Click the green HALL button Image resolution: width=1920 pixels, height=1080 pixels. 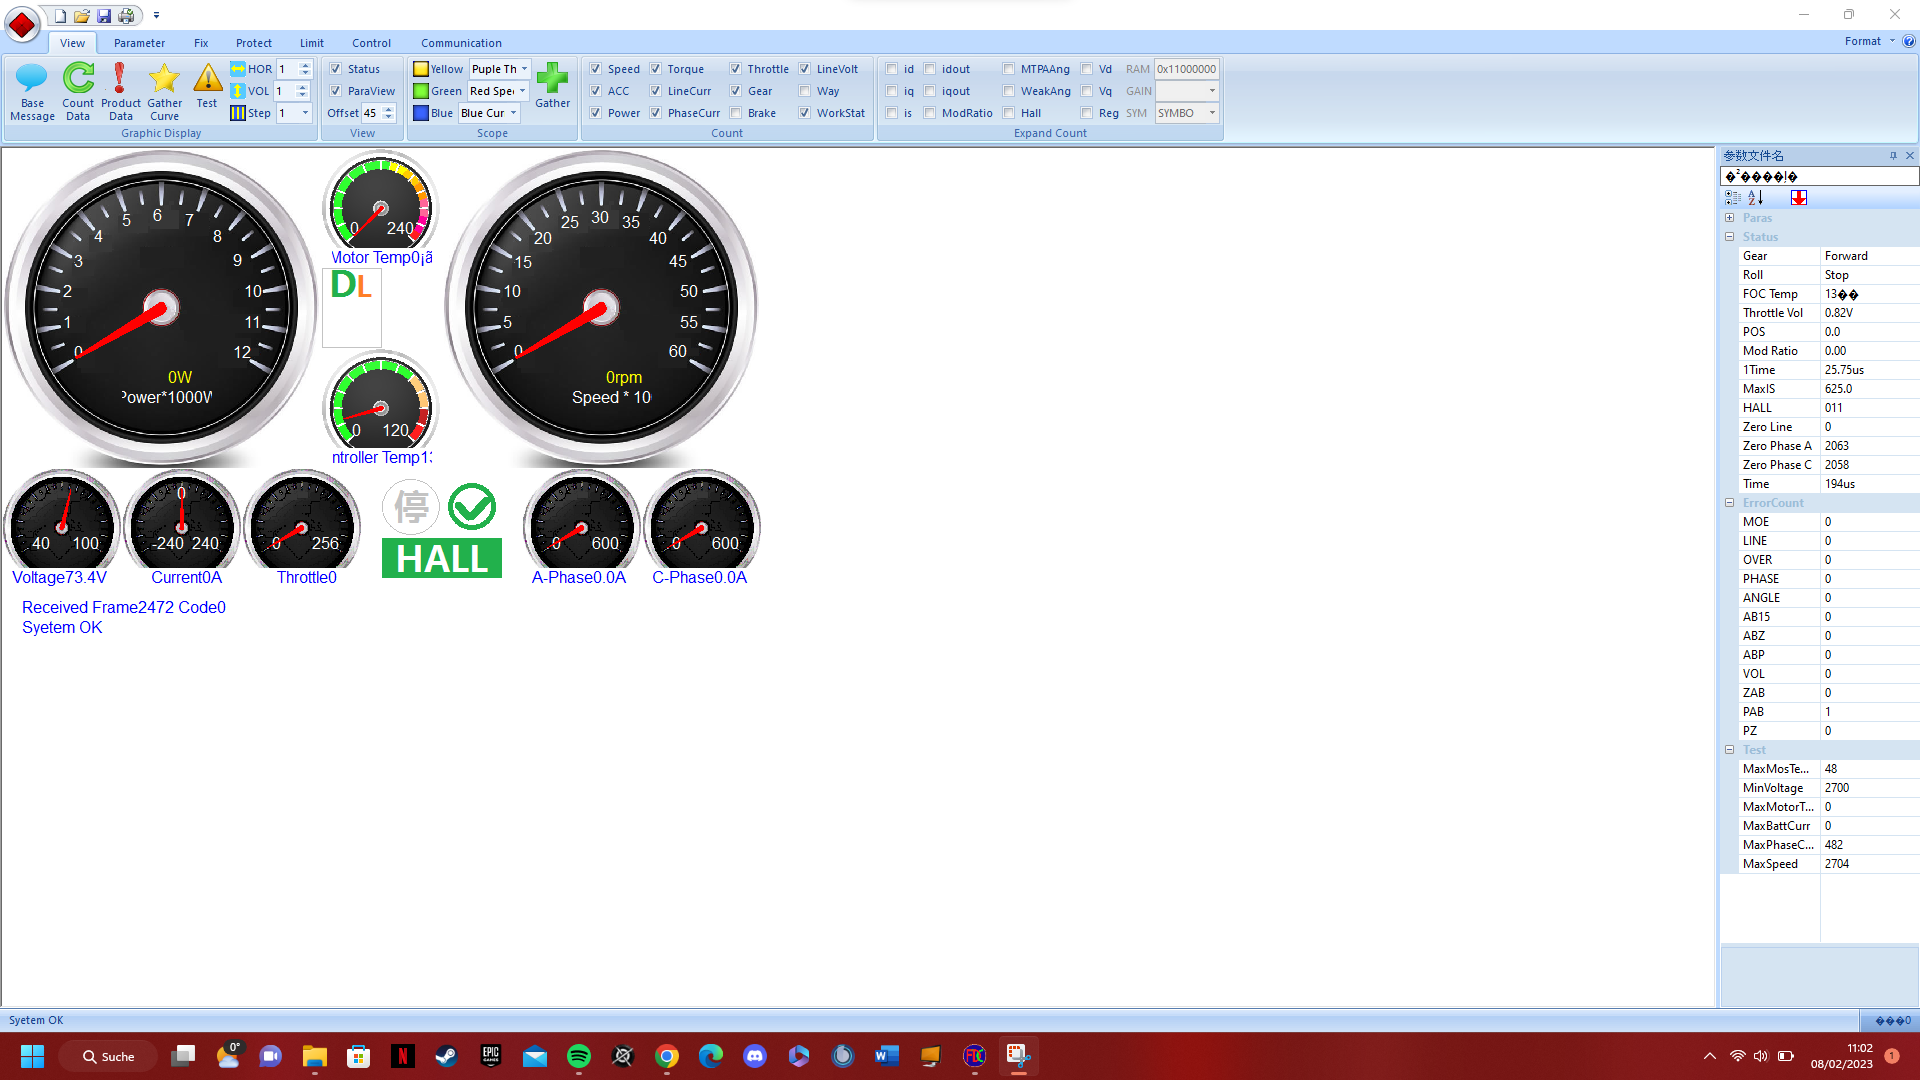442,559
